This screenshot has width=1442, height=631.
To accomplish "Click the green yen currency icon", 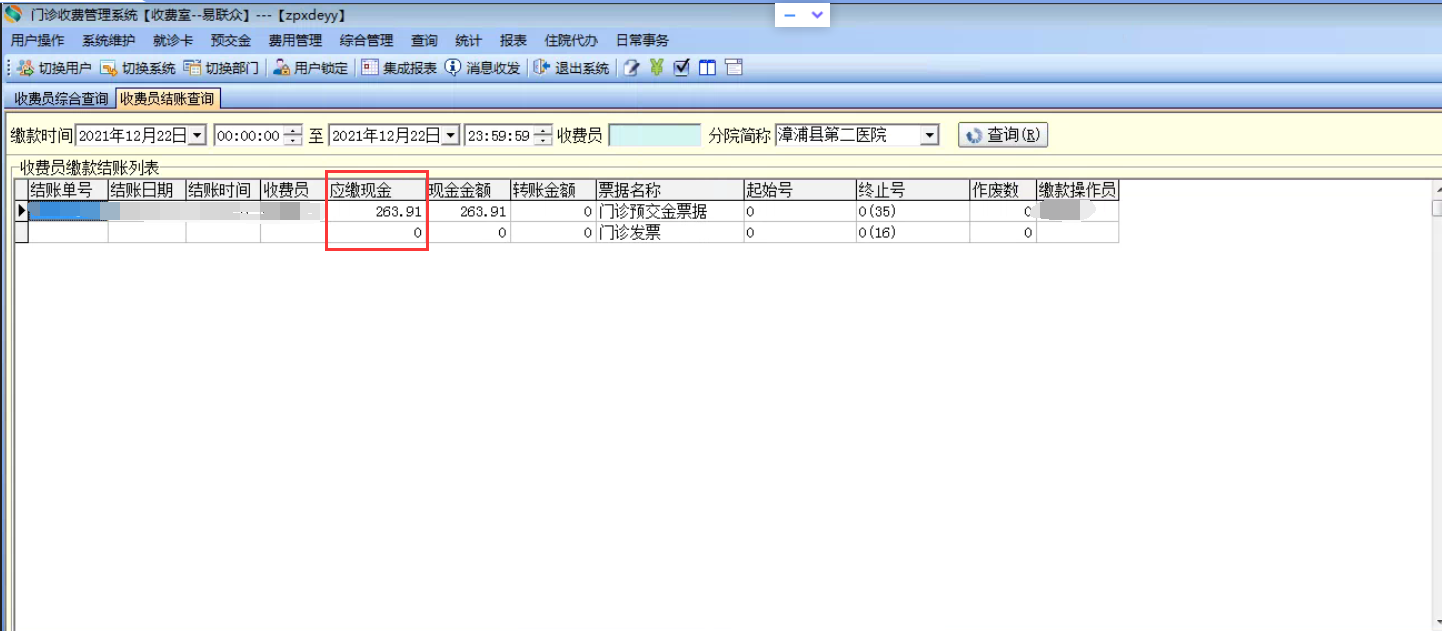I will pyautogui.click(x=657, y=68).
